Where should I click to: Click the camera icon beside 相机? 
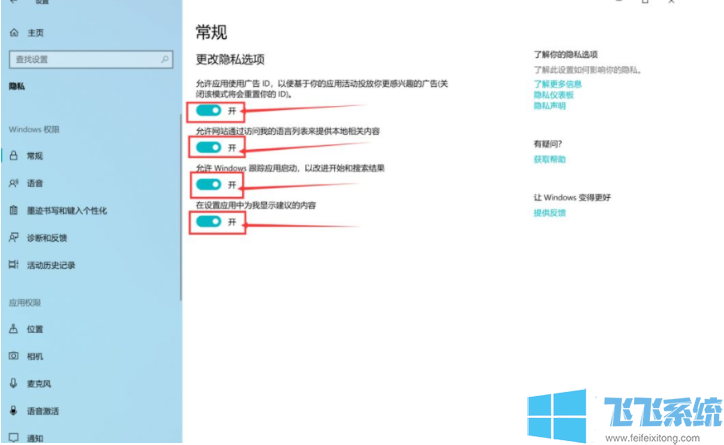click(14, 356)
